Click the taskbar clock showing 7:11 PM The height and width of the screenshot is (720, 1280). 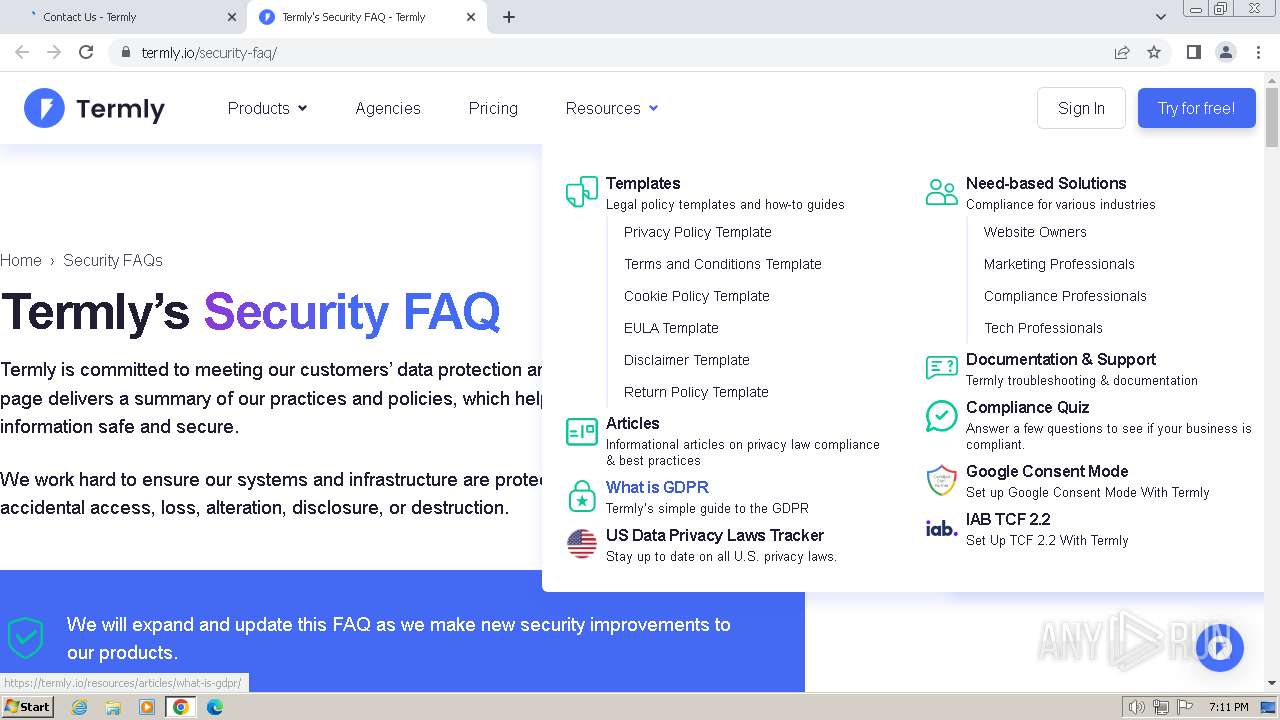(x=1228, y=707)
